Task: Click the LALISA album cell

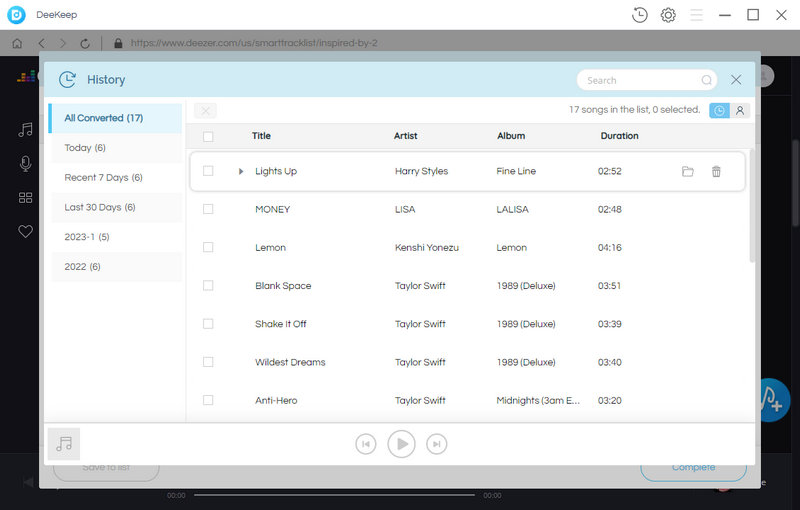Action: pos(512,210)
